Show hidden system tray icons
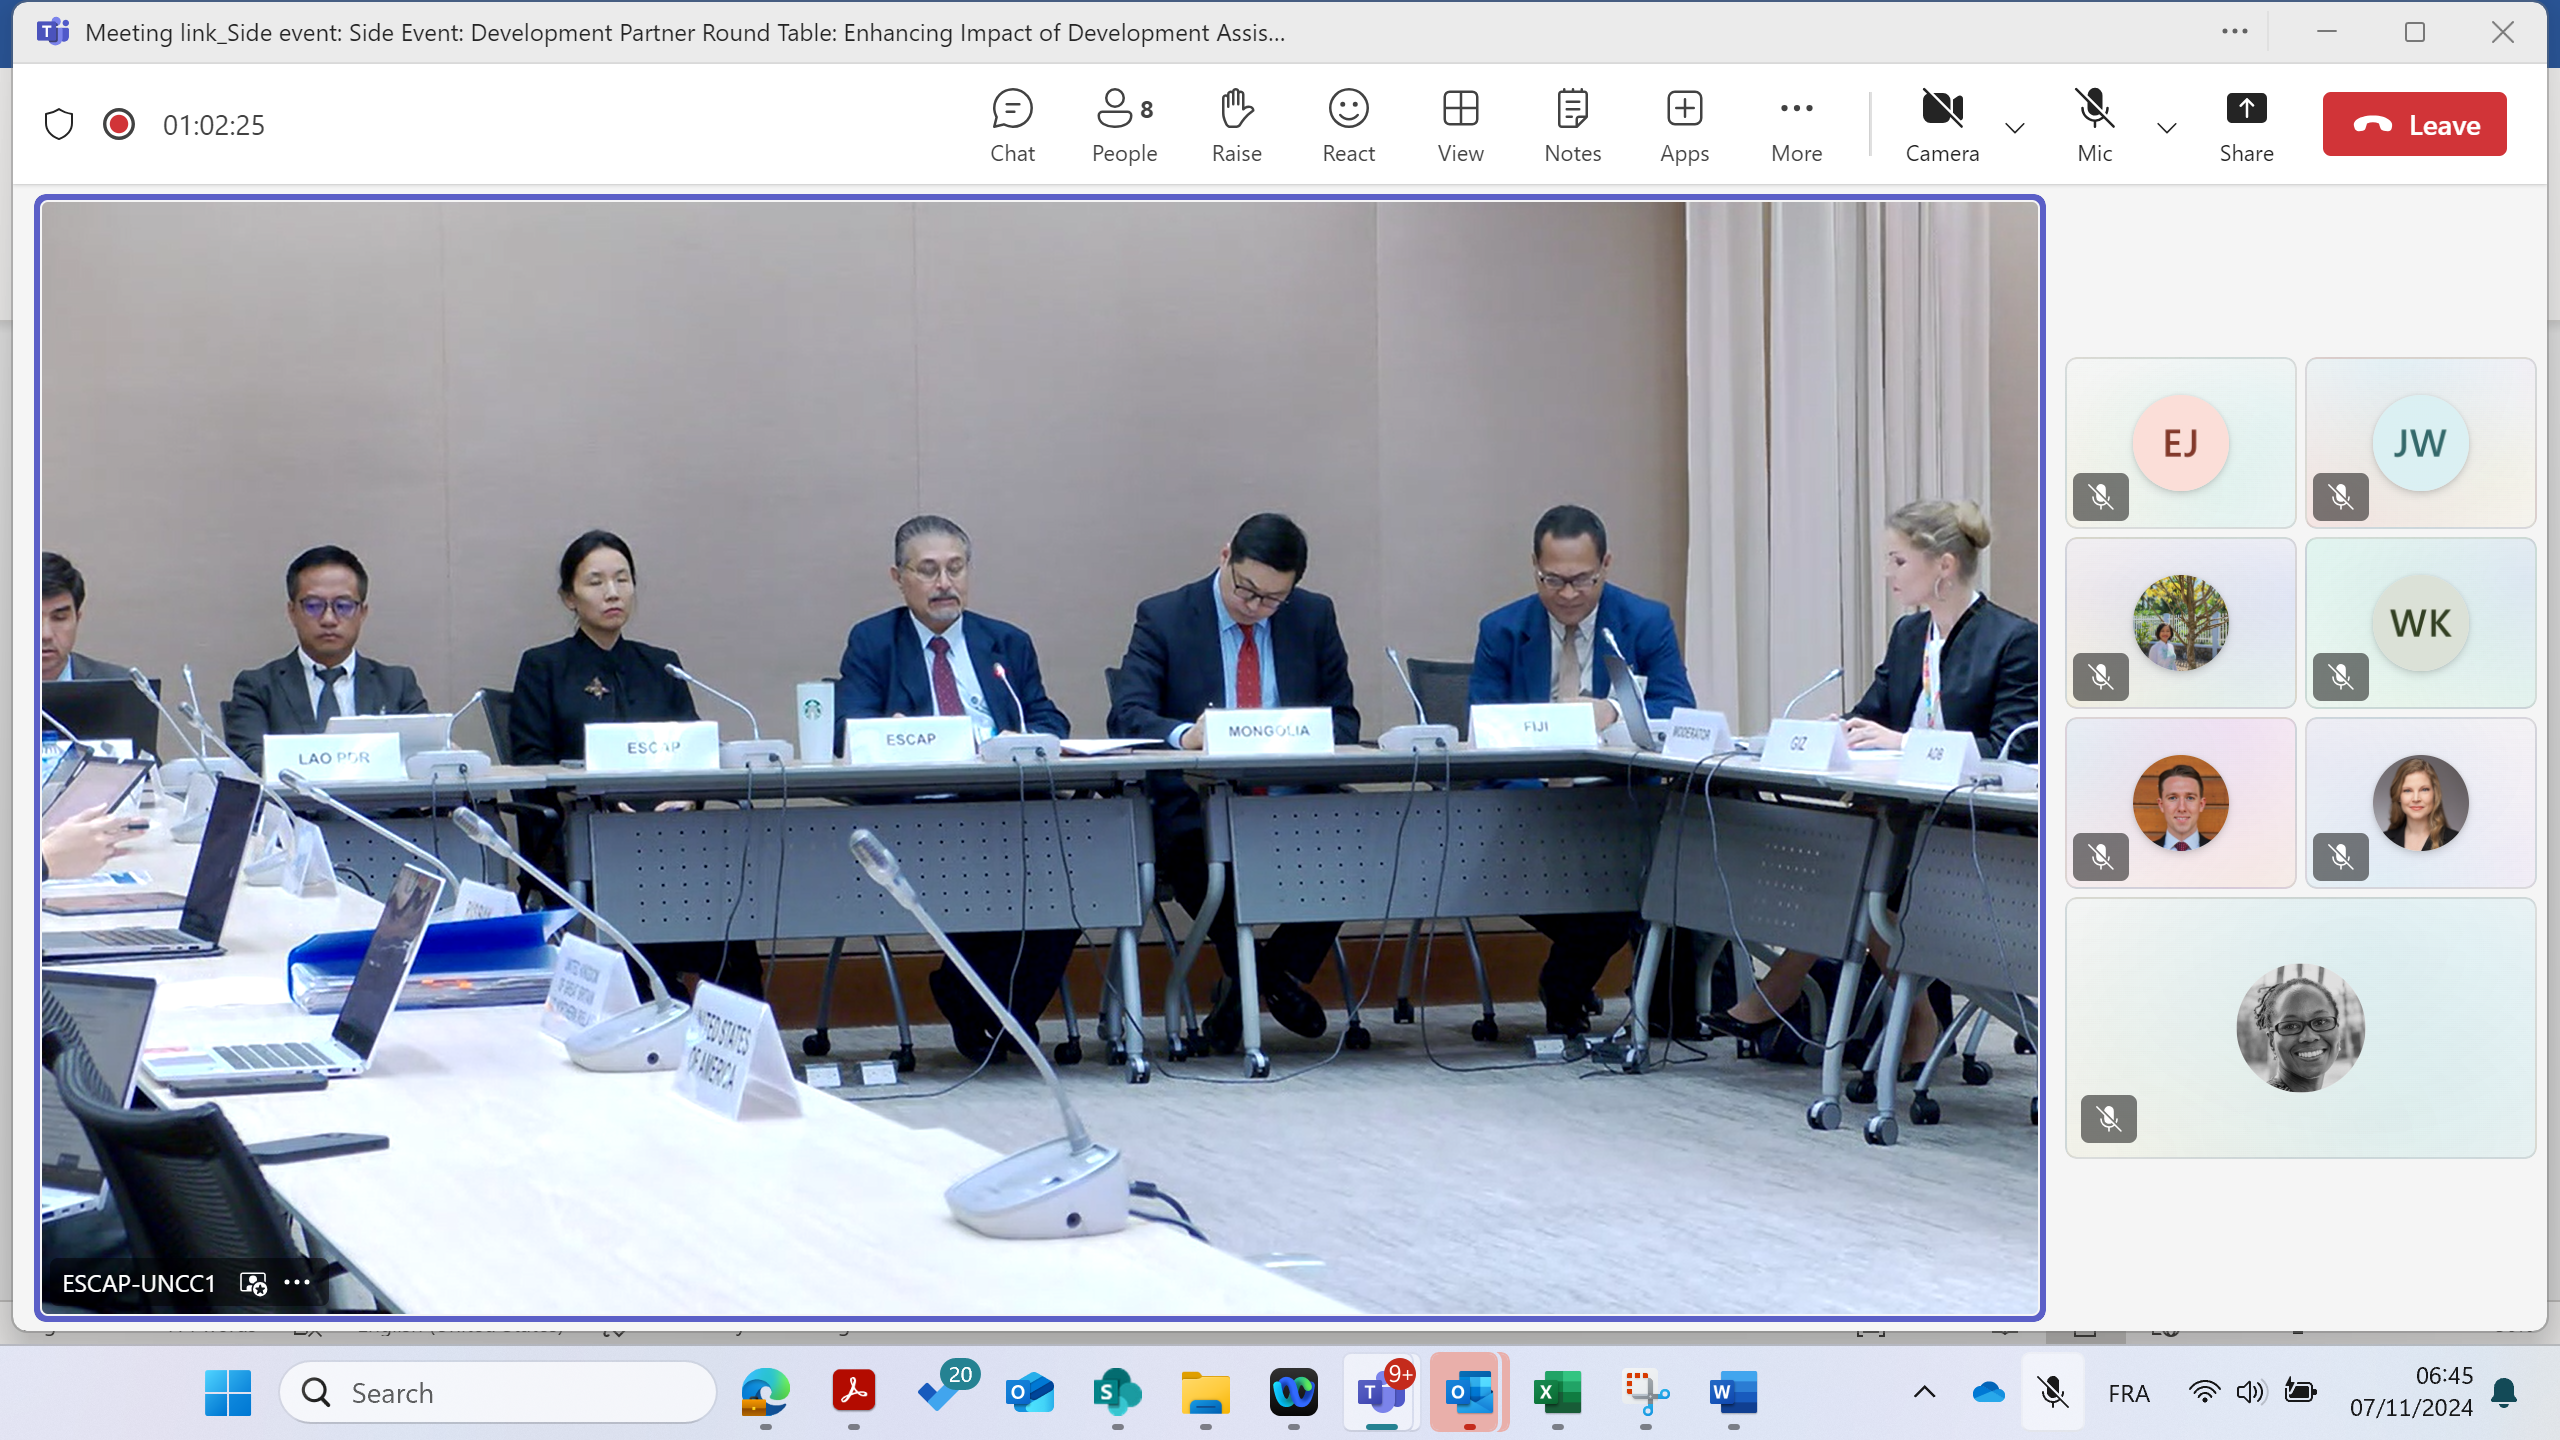The width and height of the screenshot is (2560, 1440). tap(1924, 1393)
